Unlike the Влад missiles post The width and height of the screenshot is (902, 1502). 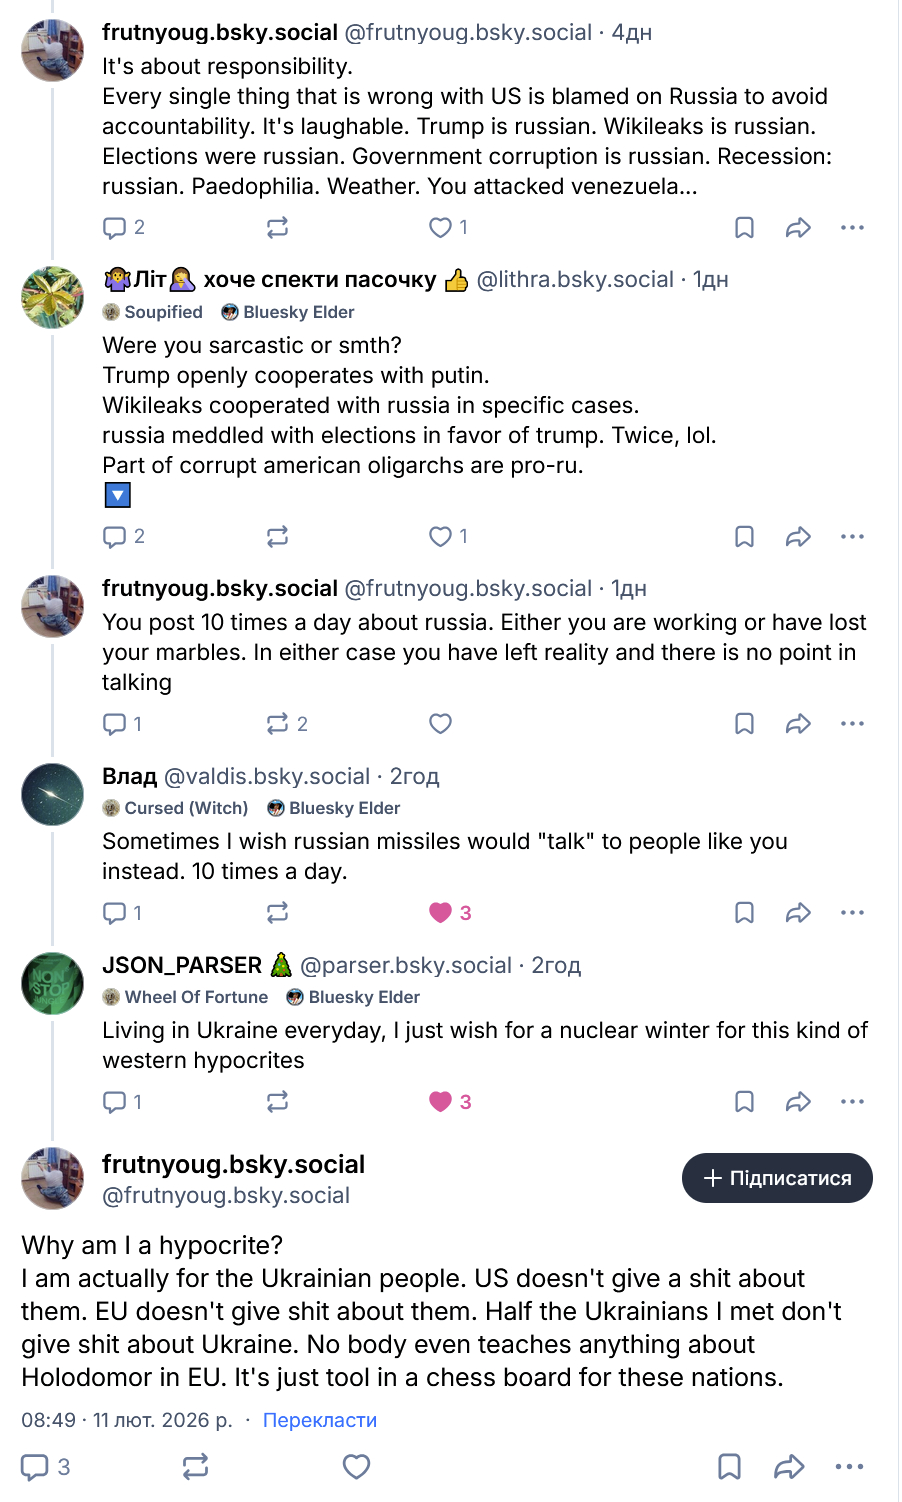[440, 913]
